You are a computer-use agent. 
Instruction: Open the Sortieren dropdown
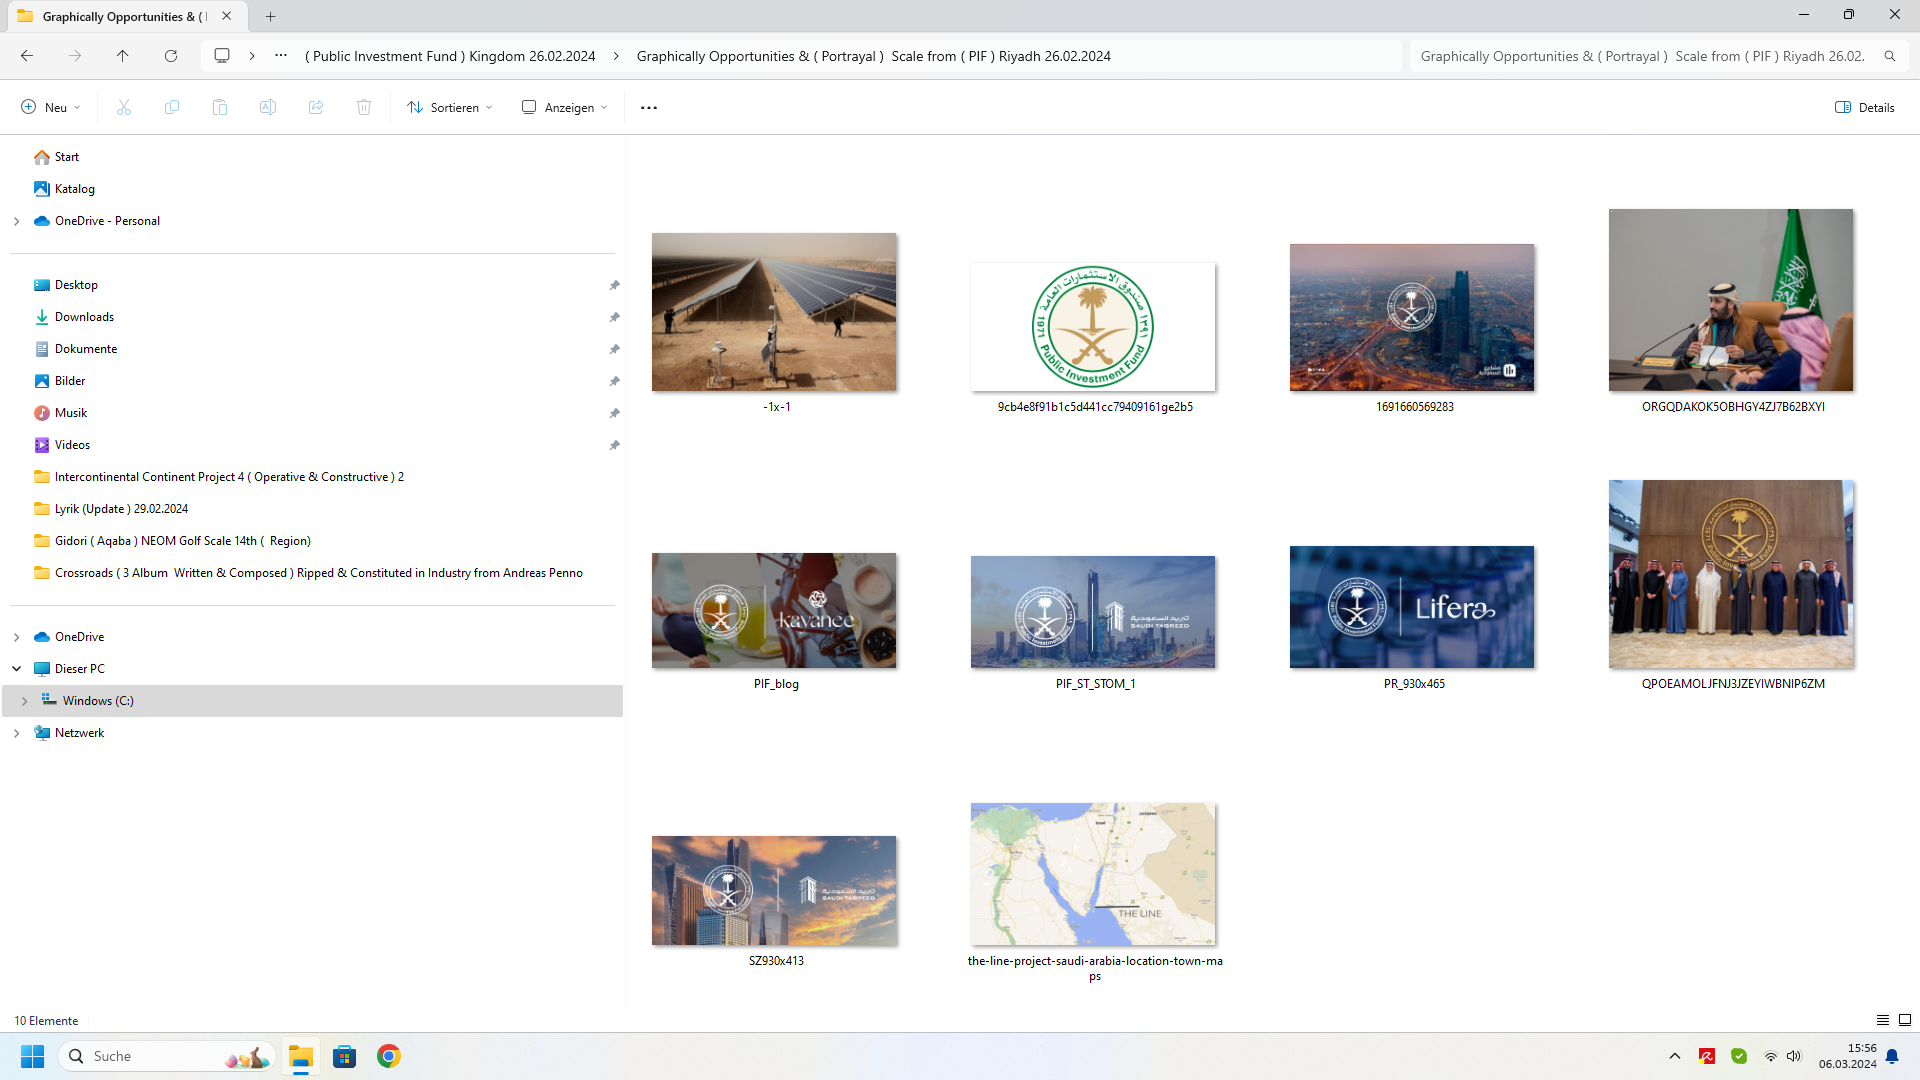click(450, 107)
